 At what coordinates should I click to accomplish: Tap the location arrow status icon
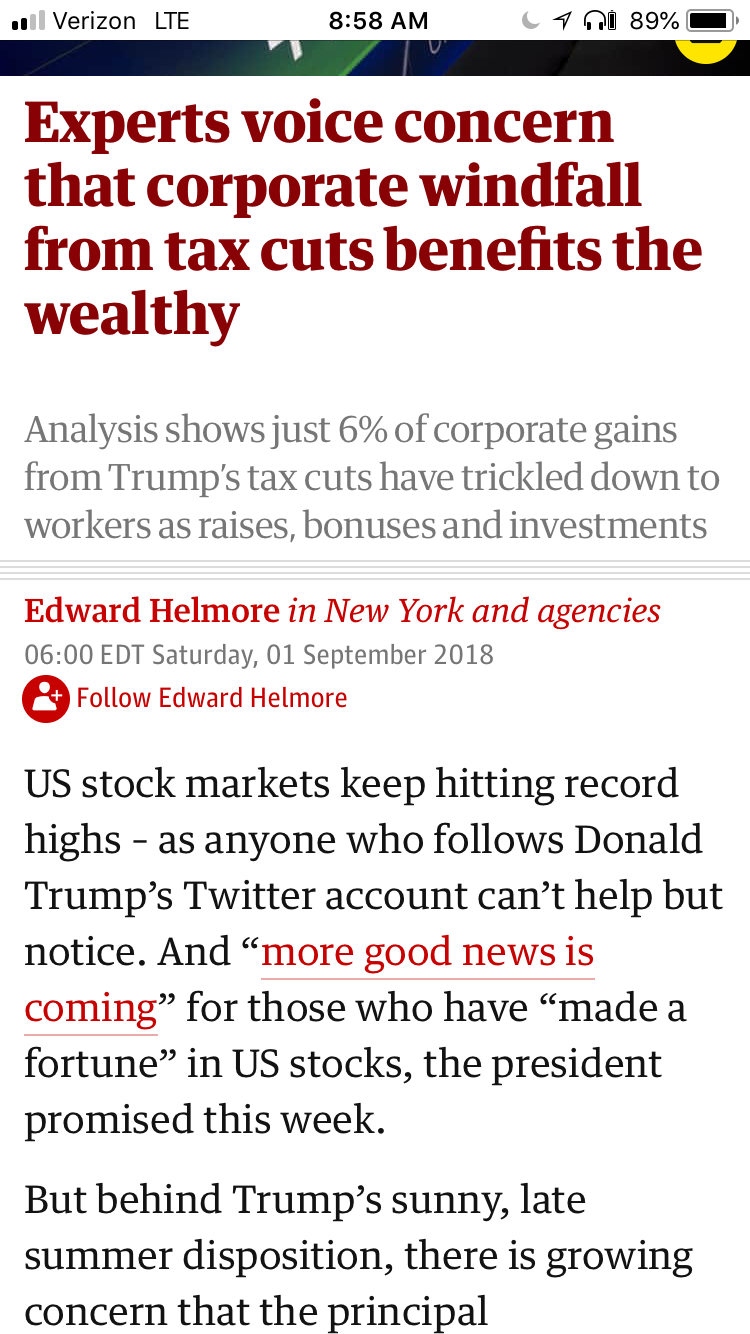tap(564, 20)
